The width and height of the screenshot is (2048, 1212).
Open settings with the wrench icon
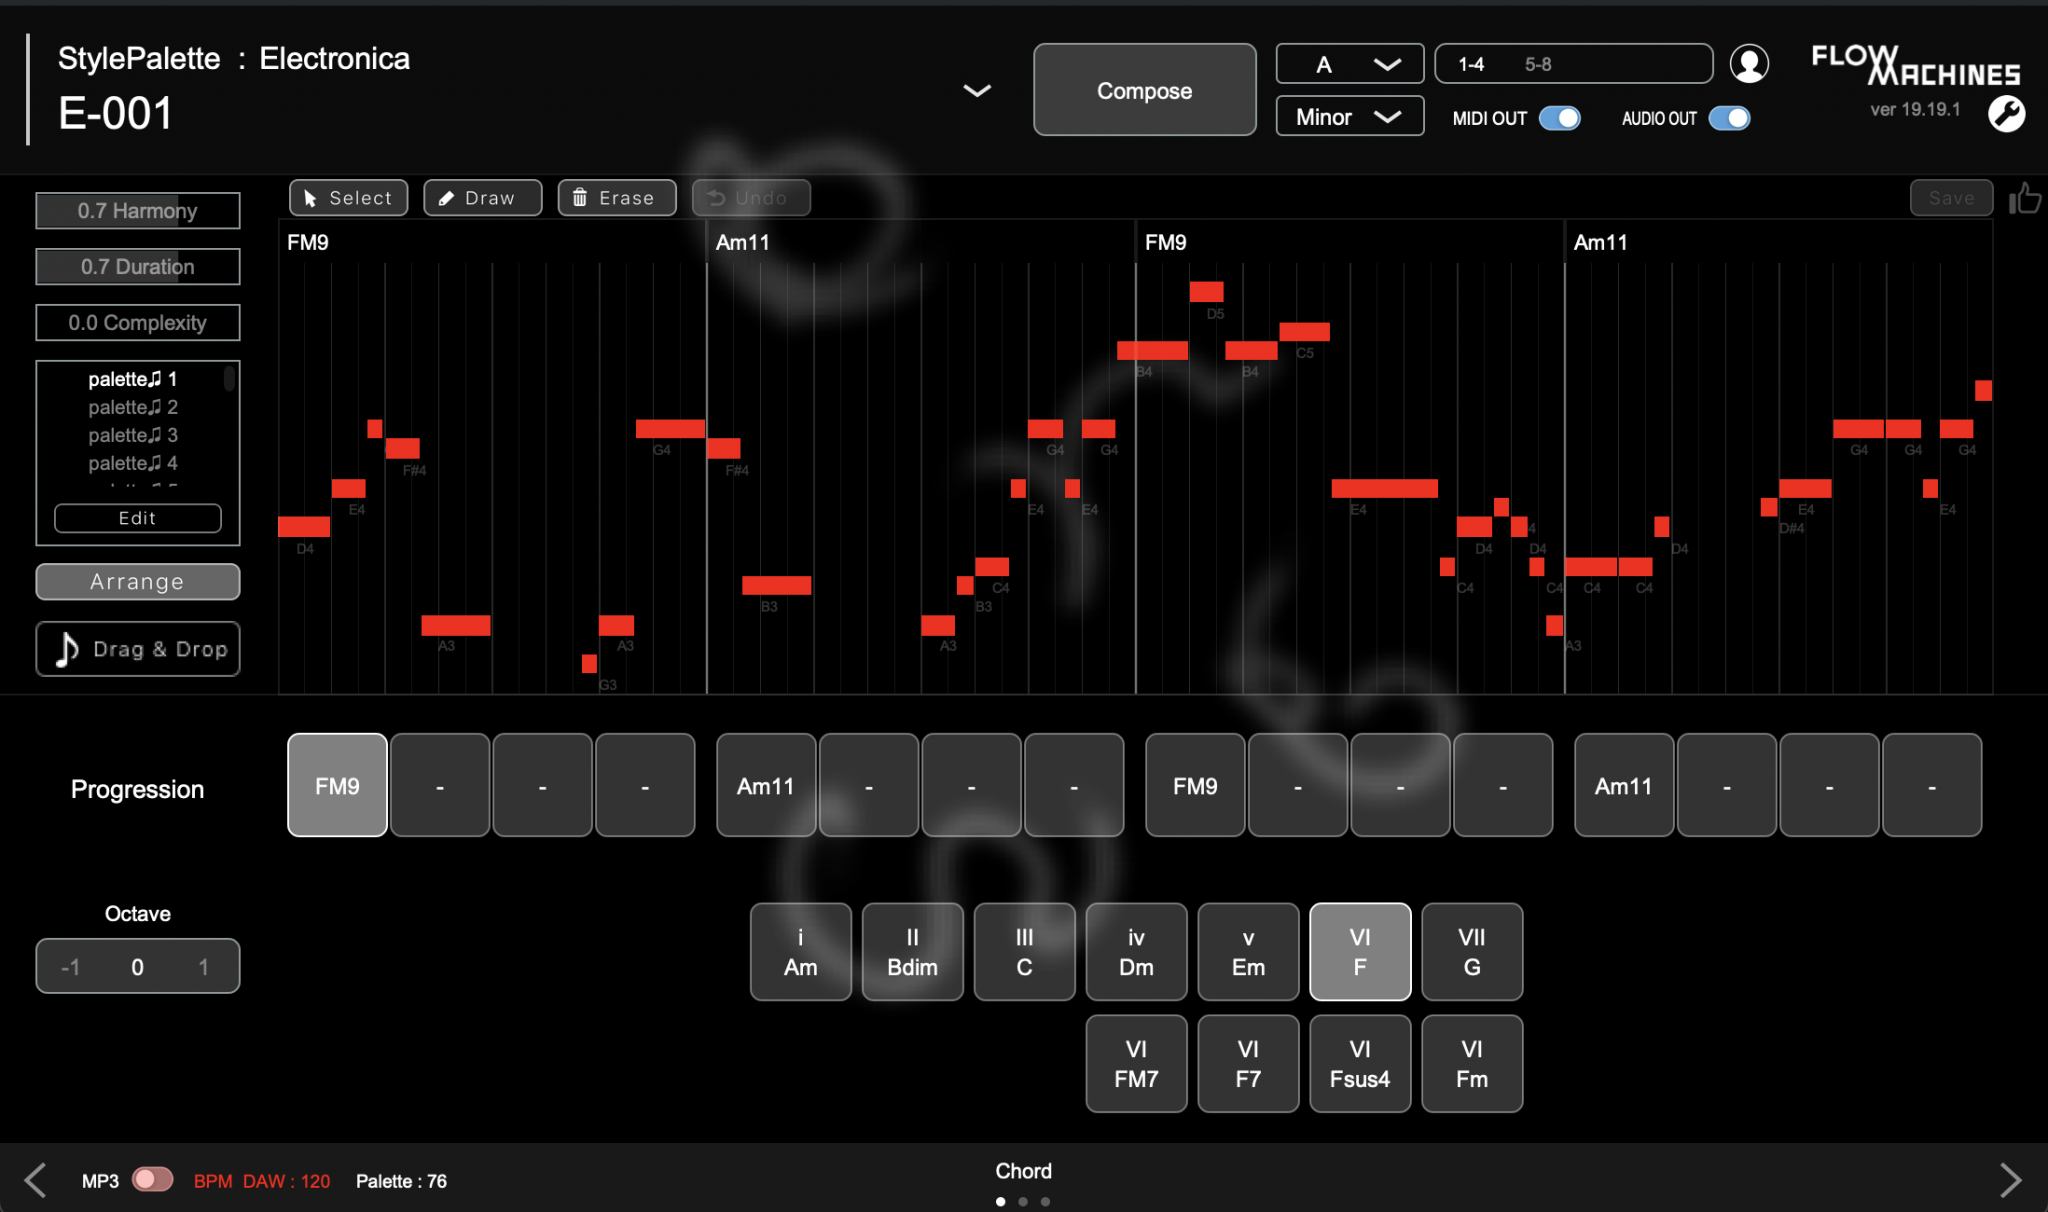[x=2006, y=114]
